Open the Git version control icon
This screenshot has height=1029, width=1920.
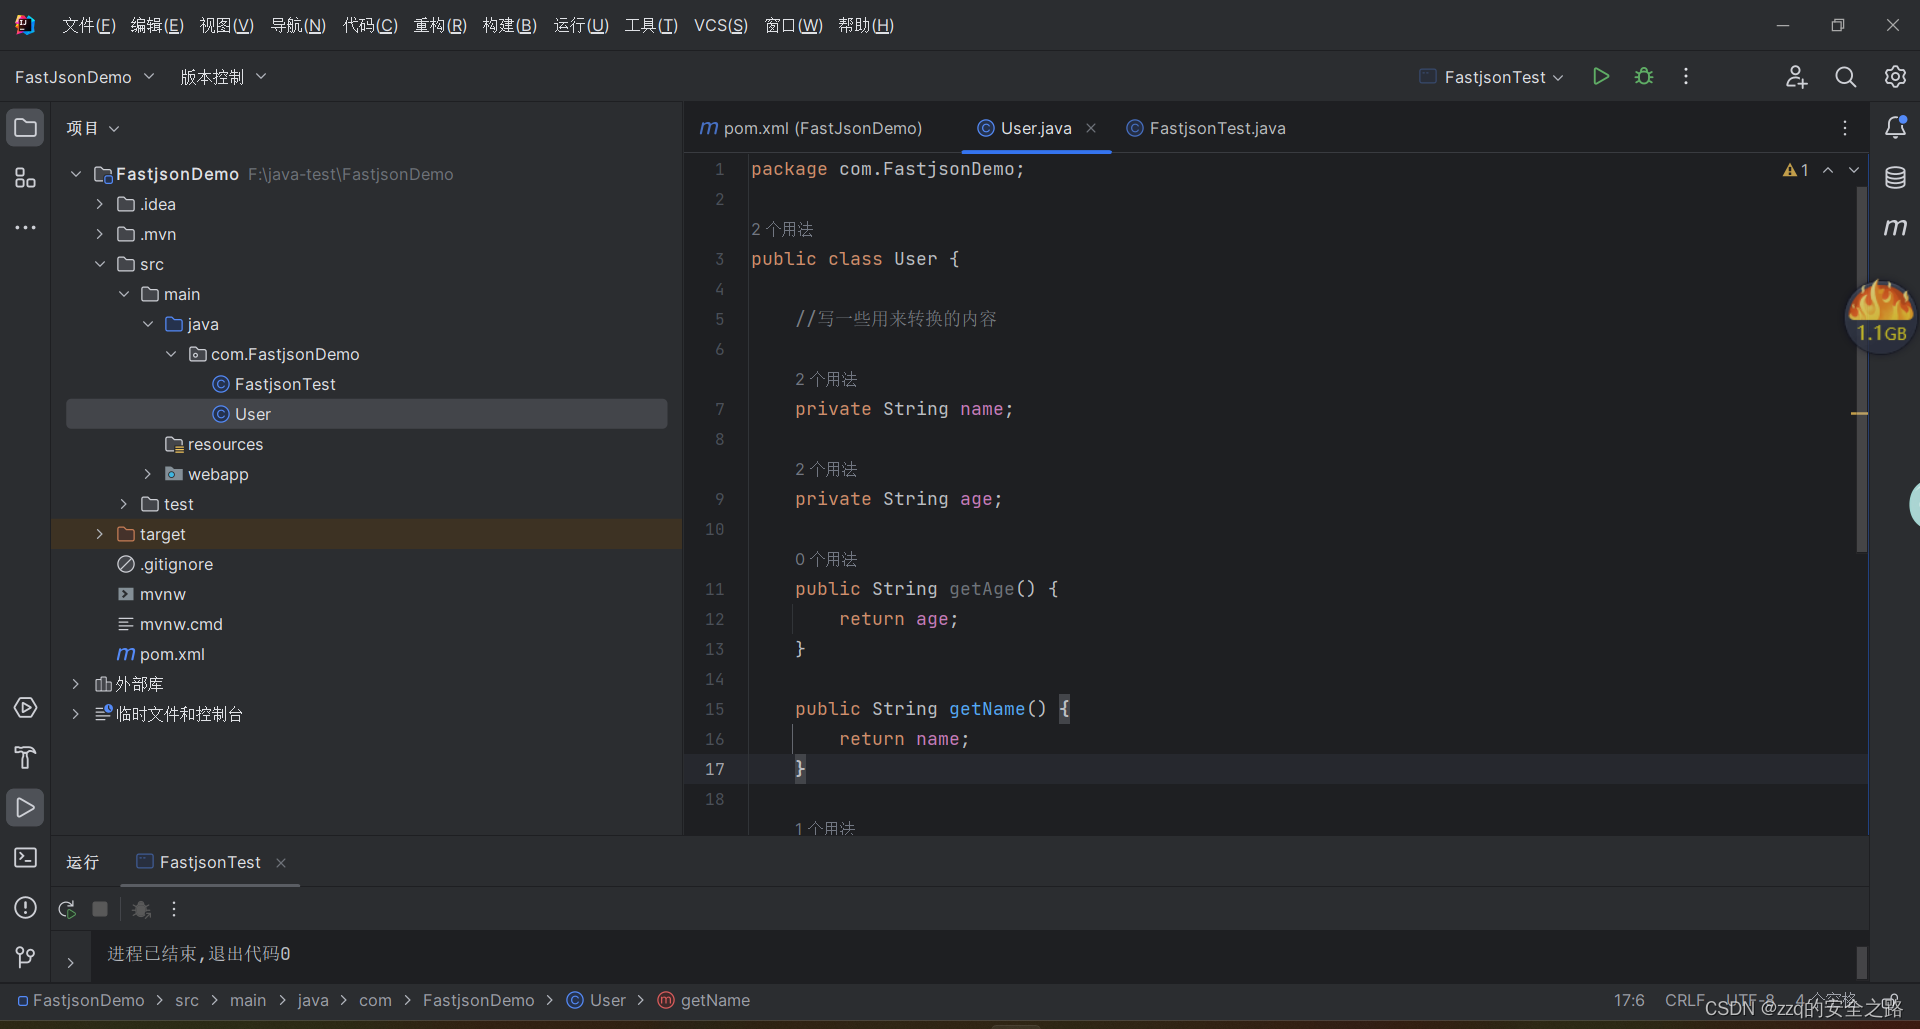[25, 958]
